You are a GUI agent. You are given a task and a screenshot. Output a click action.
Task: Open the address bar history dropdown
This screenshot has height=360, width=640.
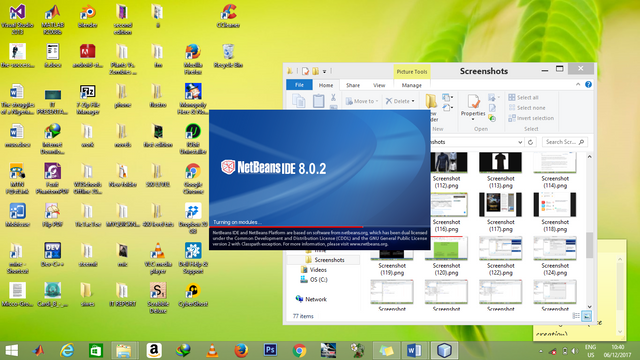(520, 142)
